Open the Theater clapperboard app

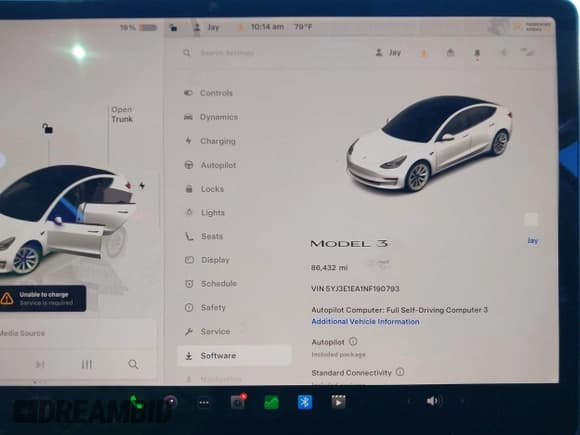tap(338, 402)
